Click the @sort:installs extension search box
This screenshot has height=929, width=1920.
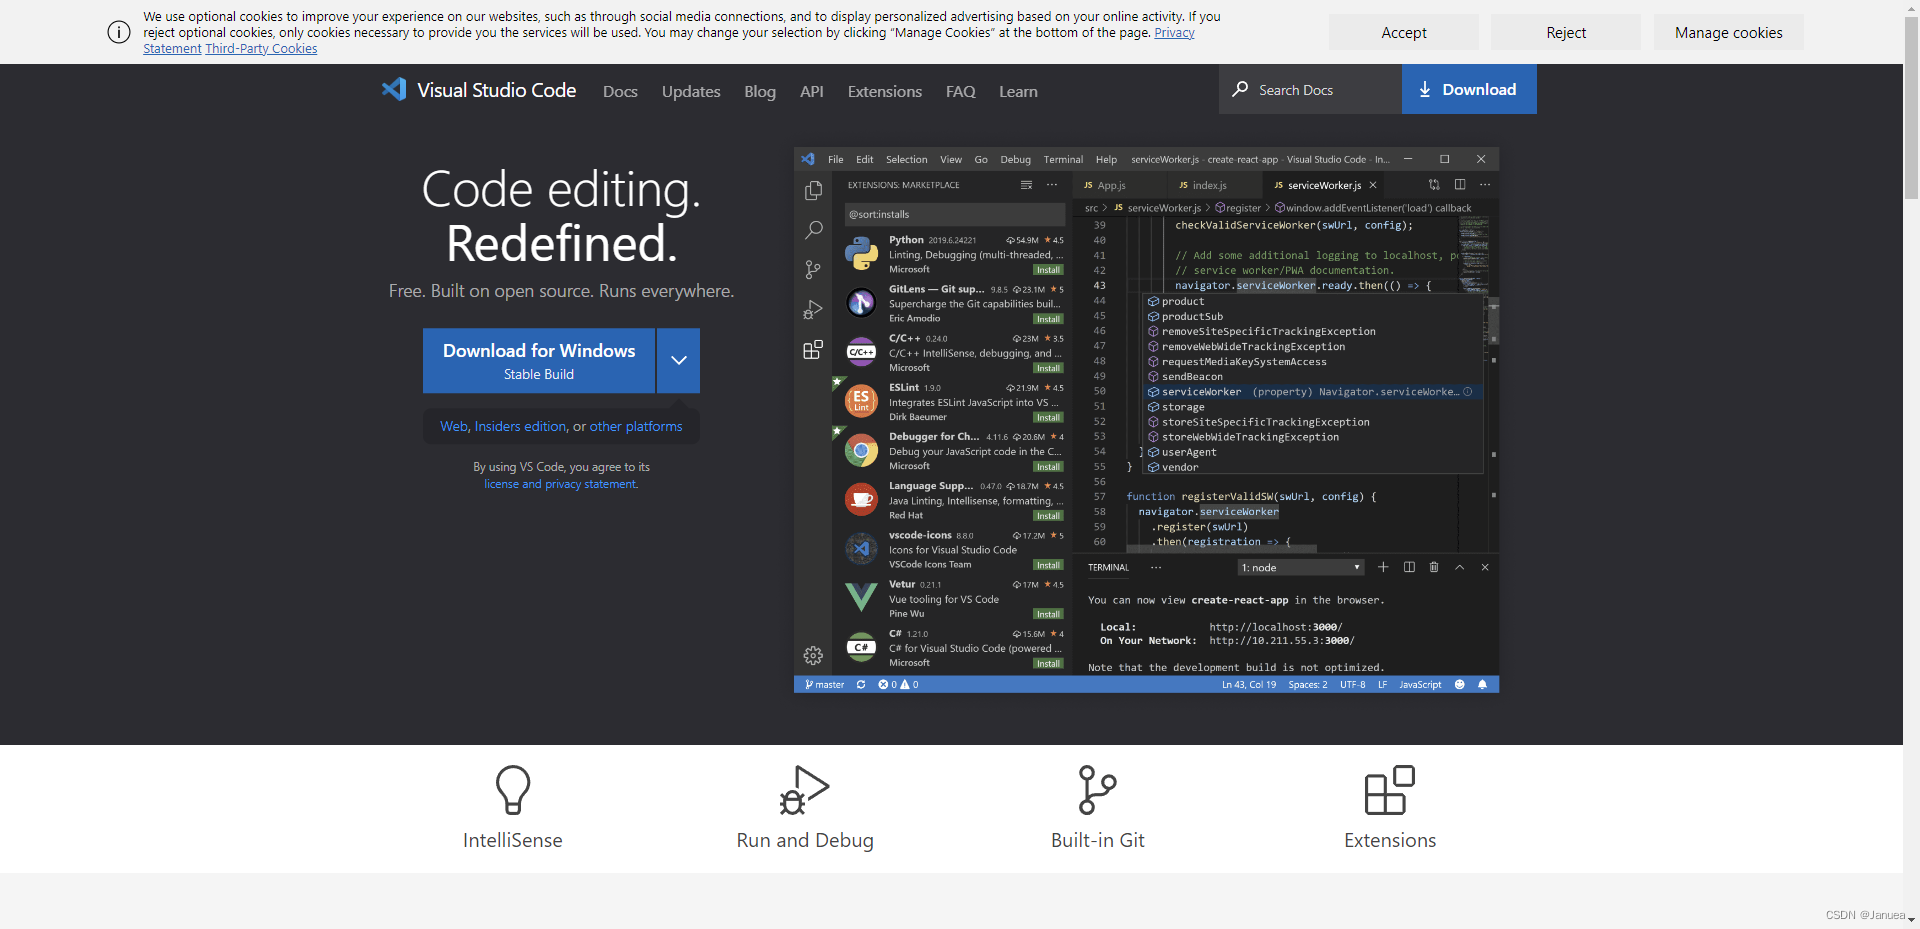[955, 214]
